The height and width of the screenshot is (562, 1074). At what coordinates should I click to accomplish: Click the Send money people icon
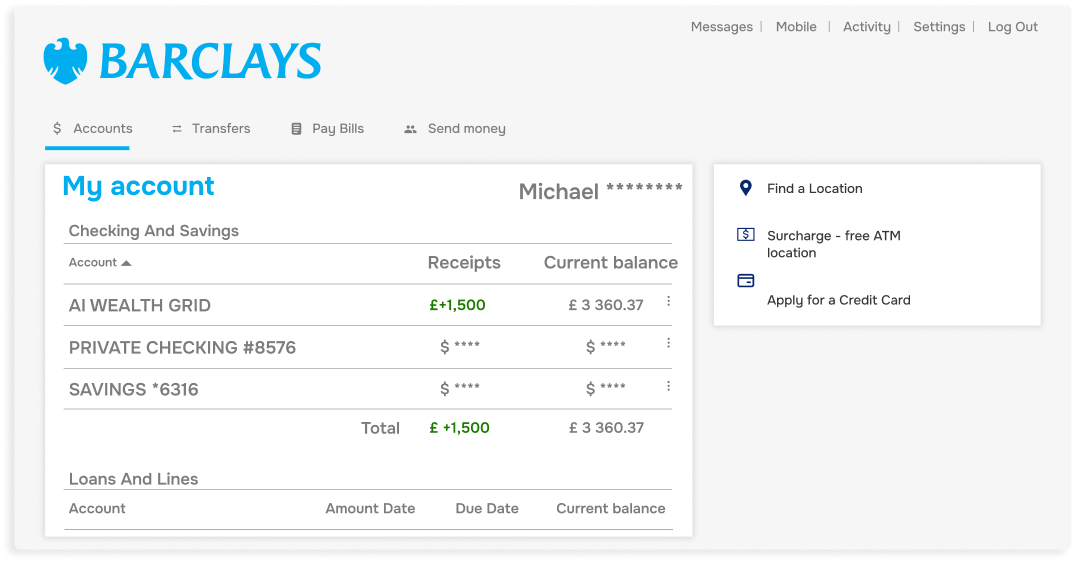click(x=410, y=129)
